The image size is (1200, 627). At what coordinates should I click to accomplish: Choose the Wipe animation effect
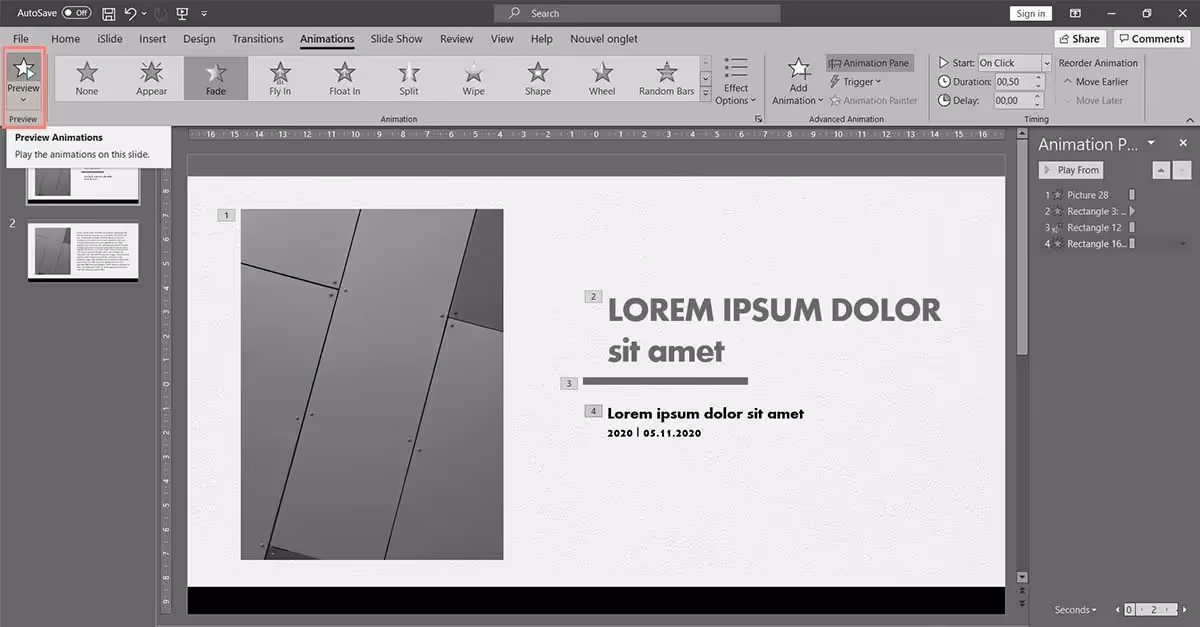point(473,78)
